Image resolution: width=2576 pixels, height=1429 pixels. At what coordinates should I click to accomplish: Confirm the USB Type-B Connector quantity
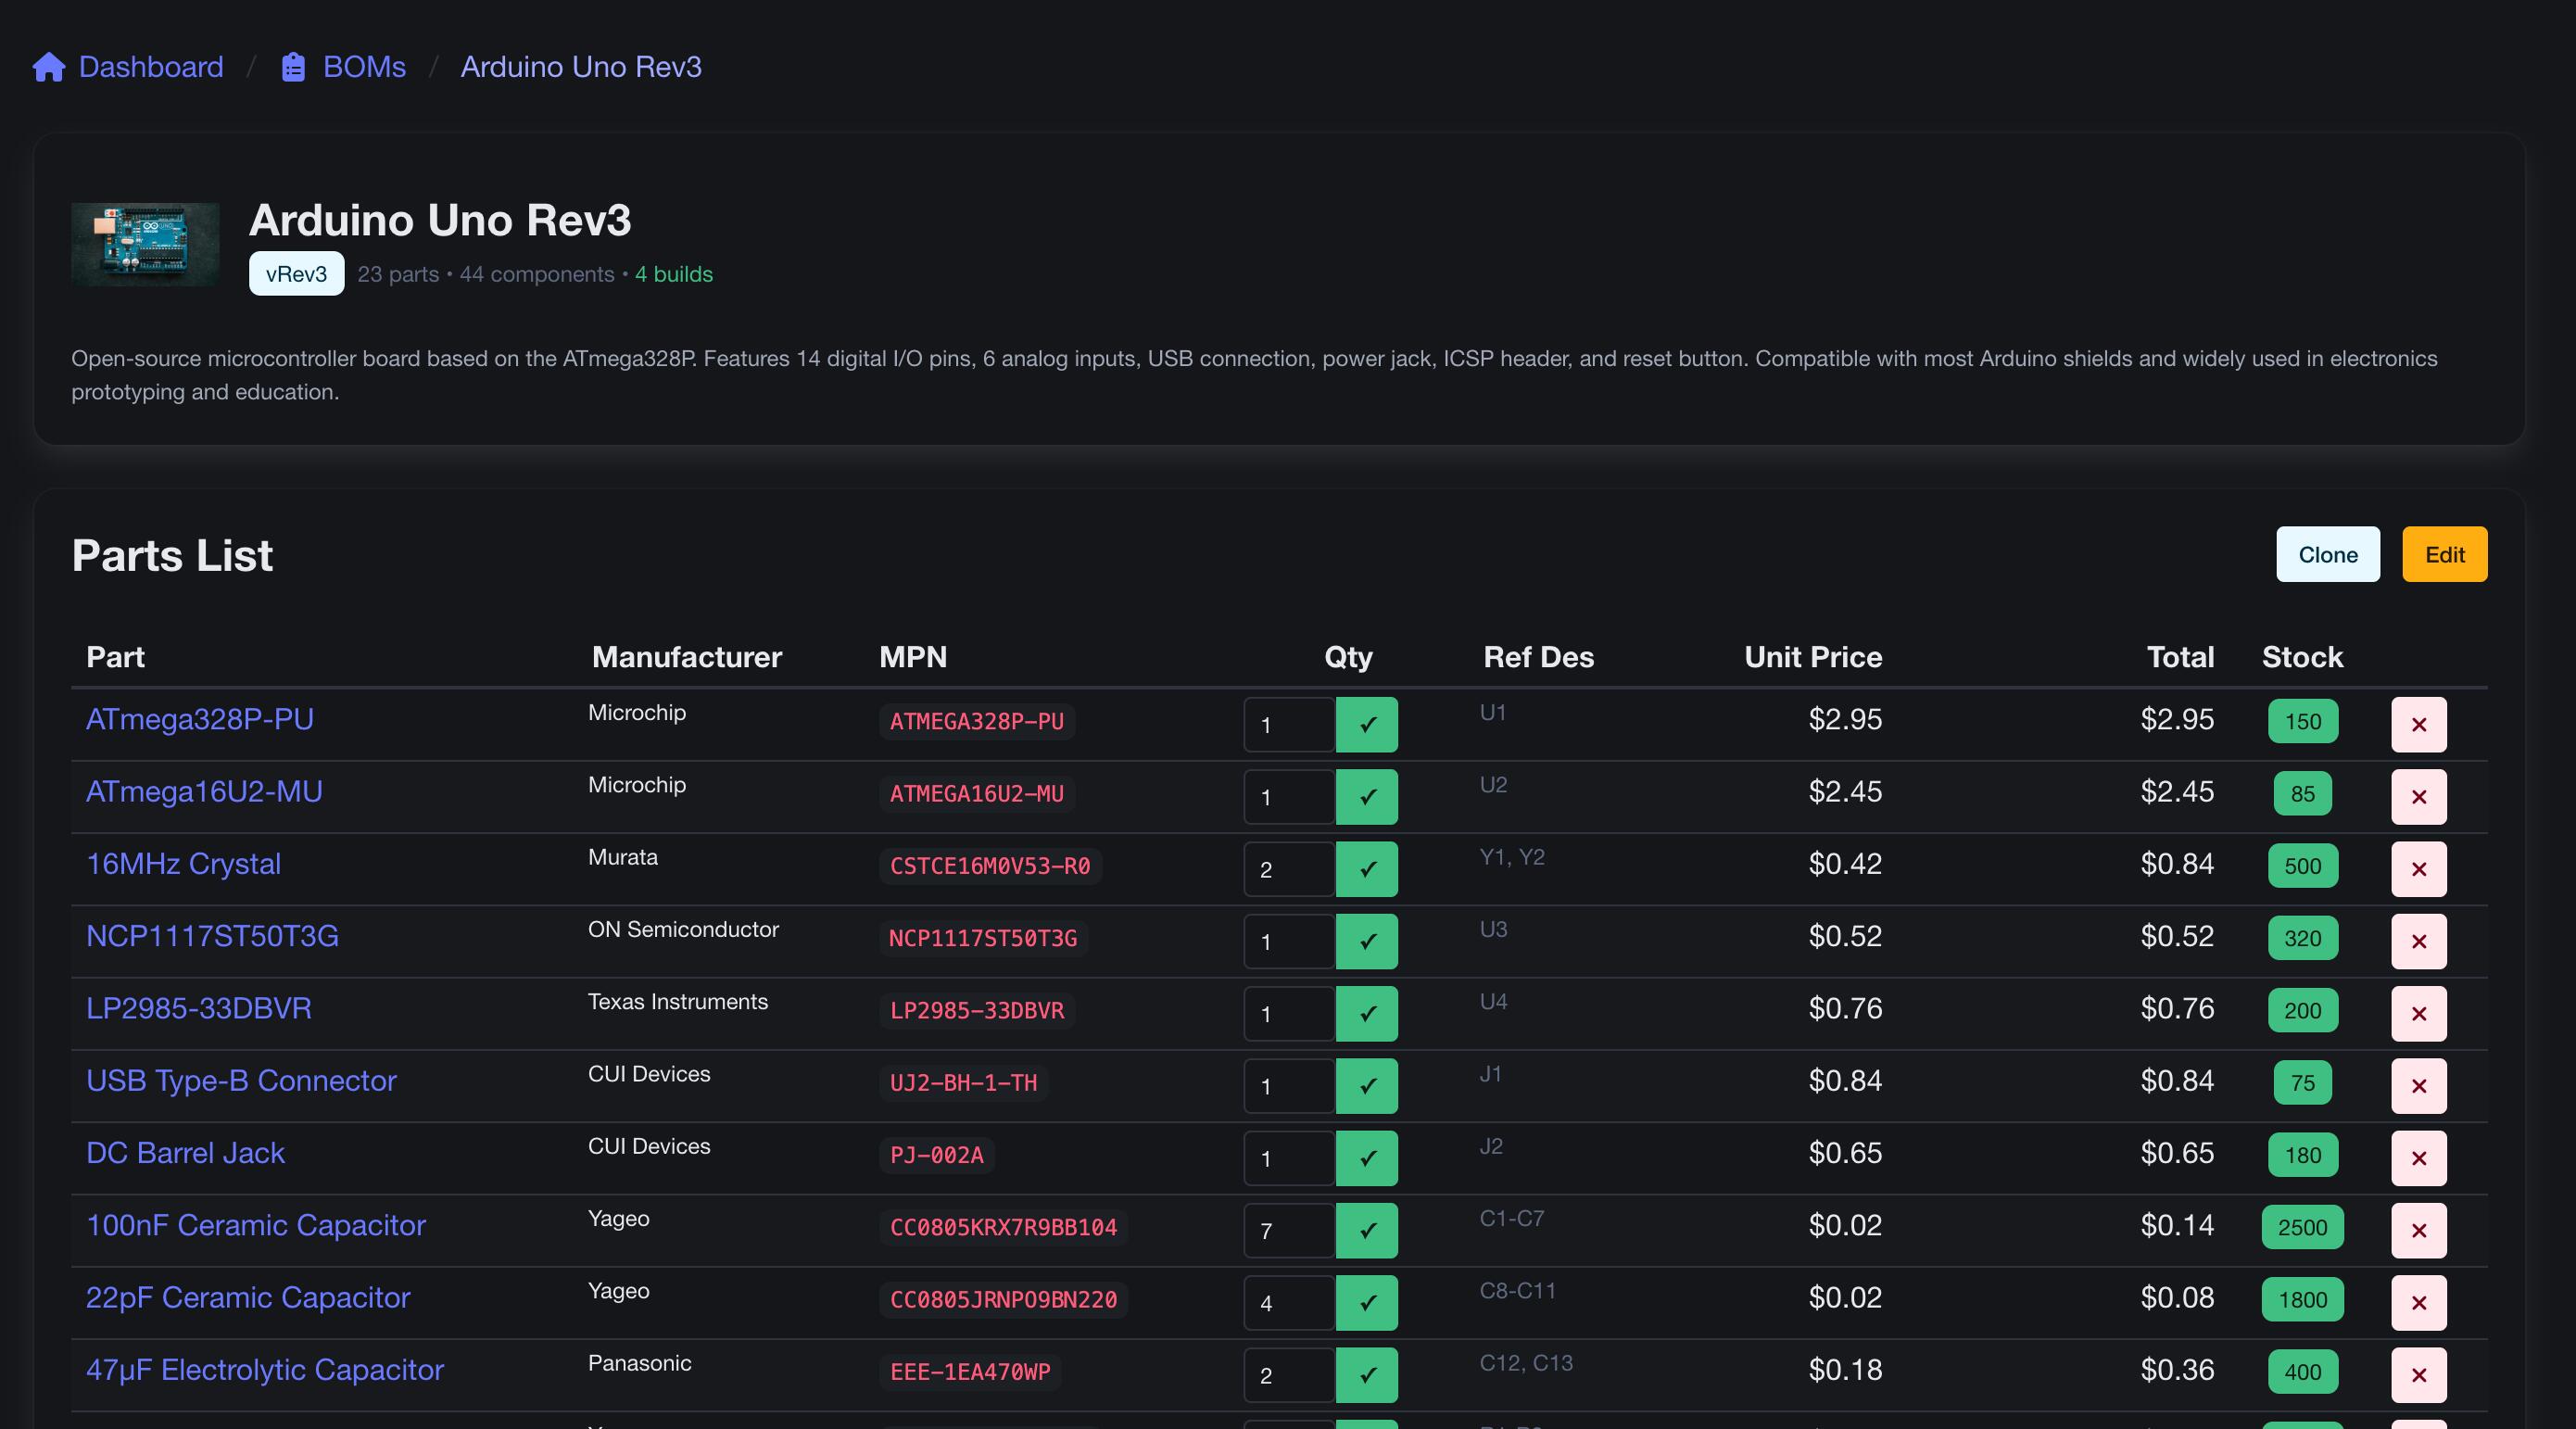pyautogui.click(x=1366, y=1086)
